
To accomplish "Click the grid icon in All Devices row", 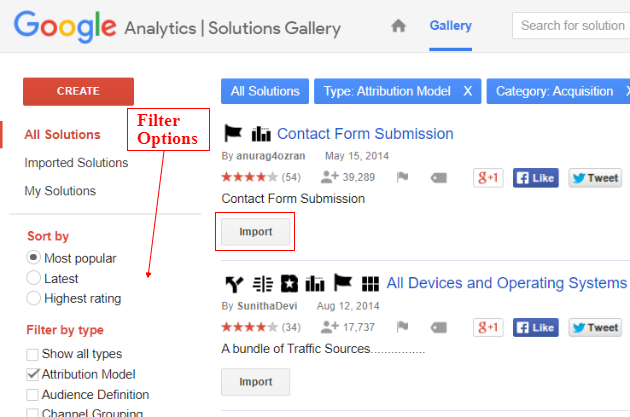I will 370,284.
